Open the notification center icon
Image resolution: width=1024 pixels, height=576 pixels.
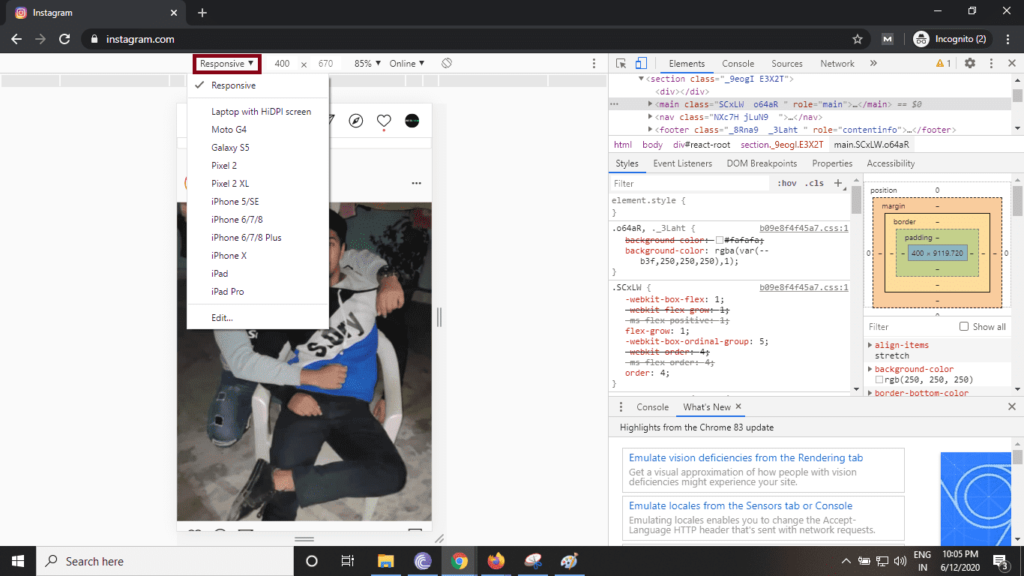pos(1000,561)
